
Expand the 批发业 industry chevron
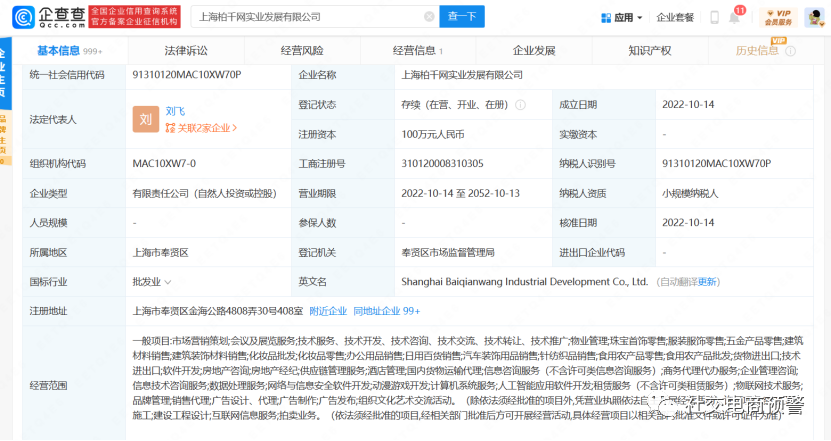pyautogui.click(x=167, y=283)
